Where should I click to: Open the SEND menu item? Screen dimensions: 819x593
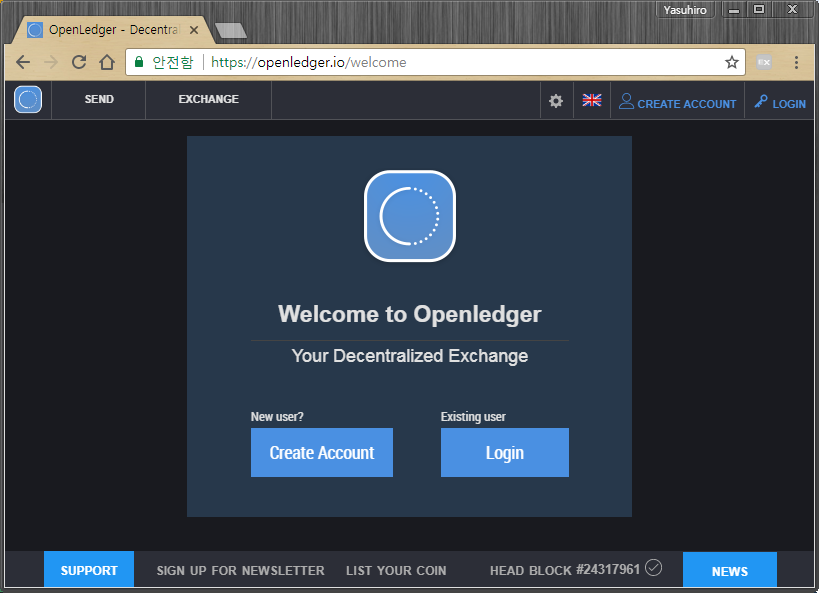(99, 99)
